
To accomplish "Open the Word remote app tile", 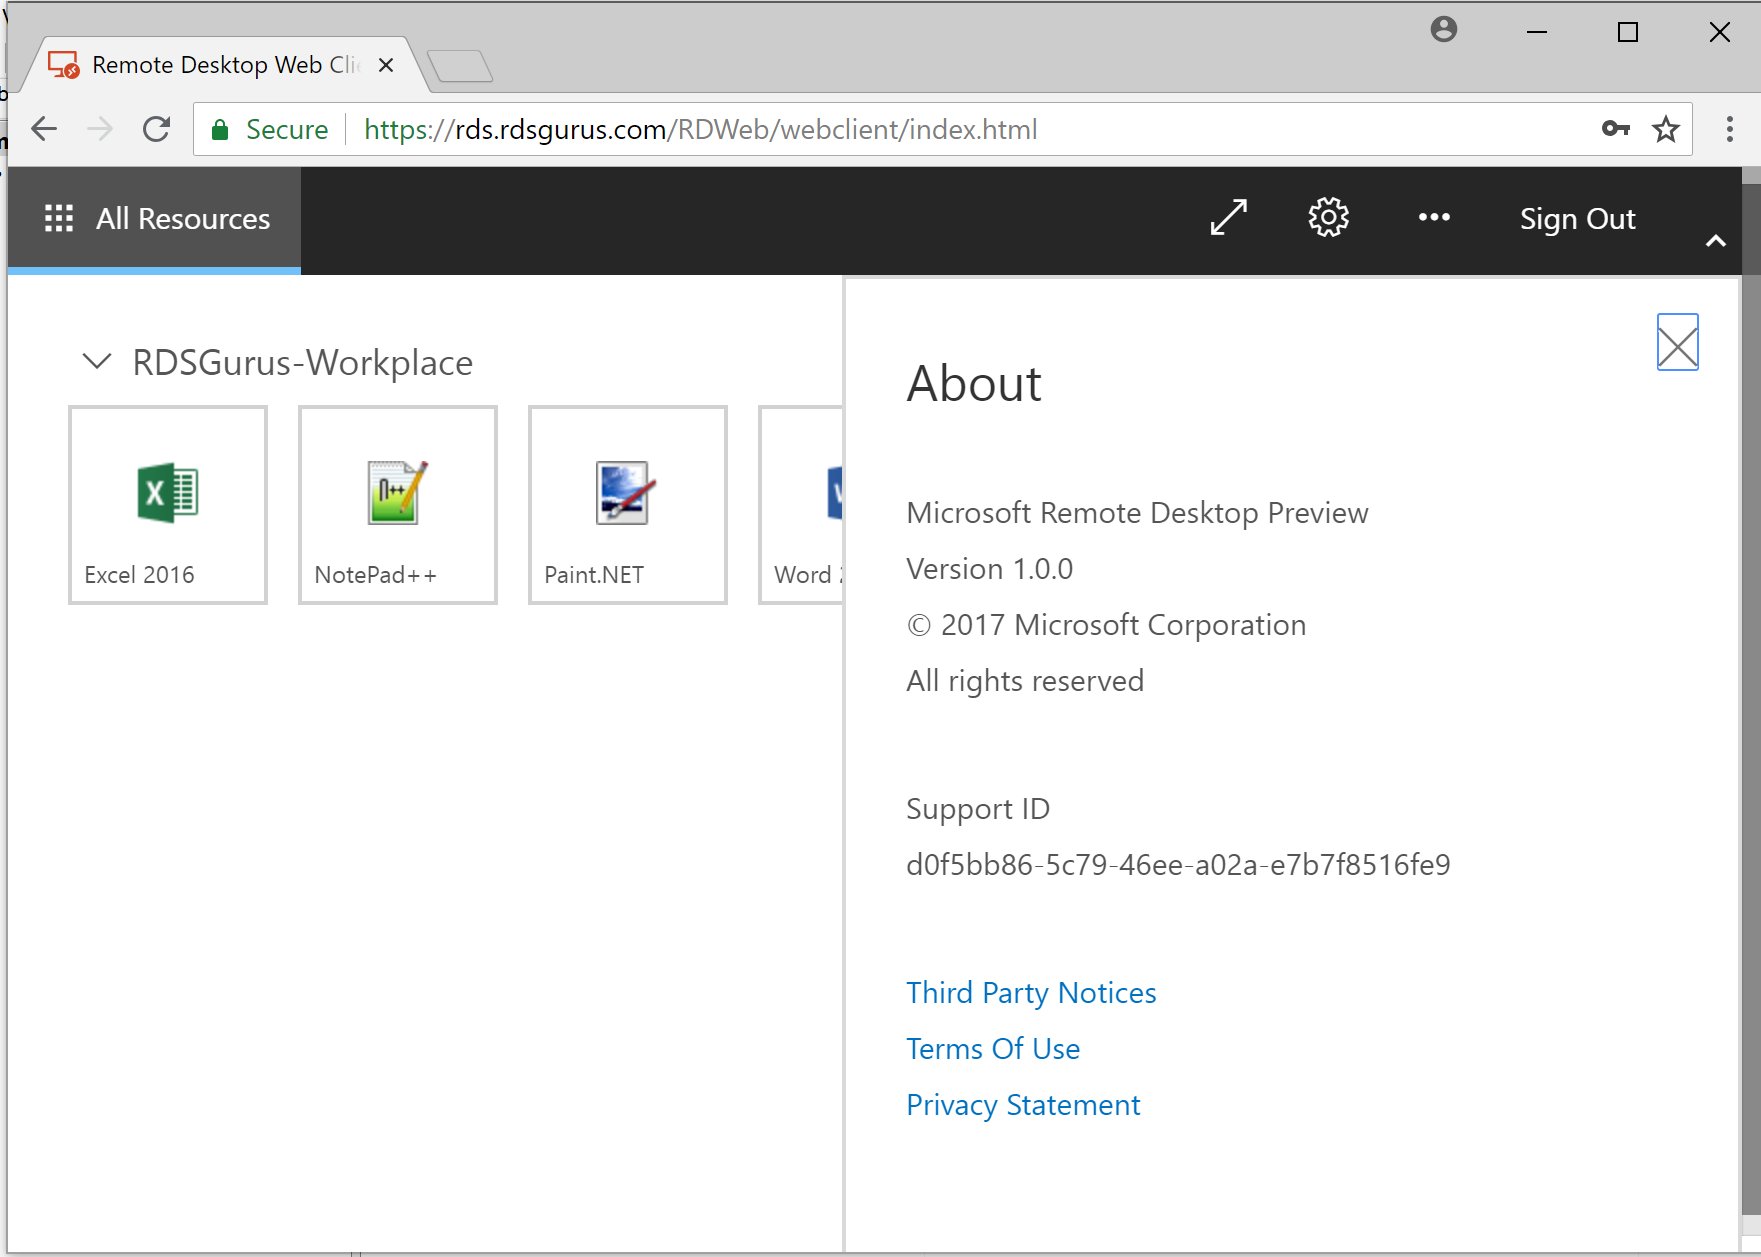I will click(802, 505).
